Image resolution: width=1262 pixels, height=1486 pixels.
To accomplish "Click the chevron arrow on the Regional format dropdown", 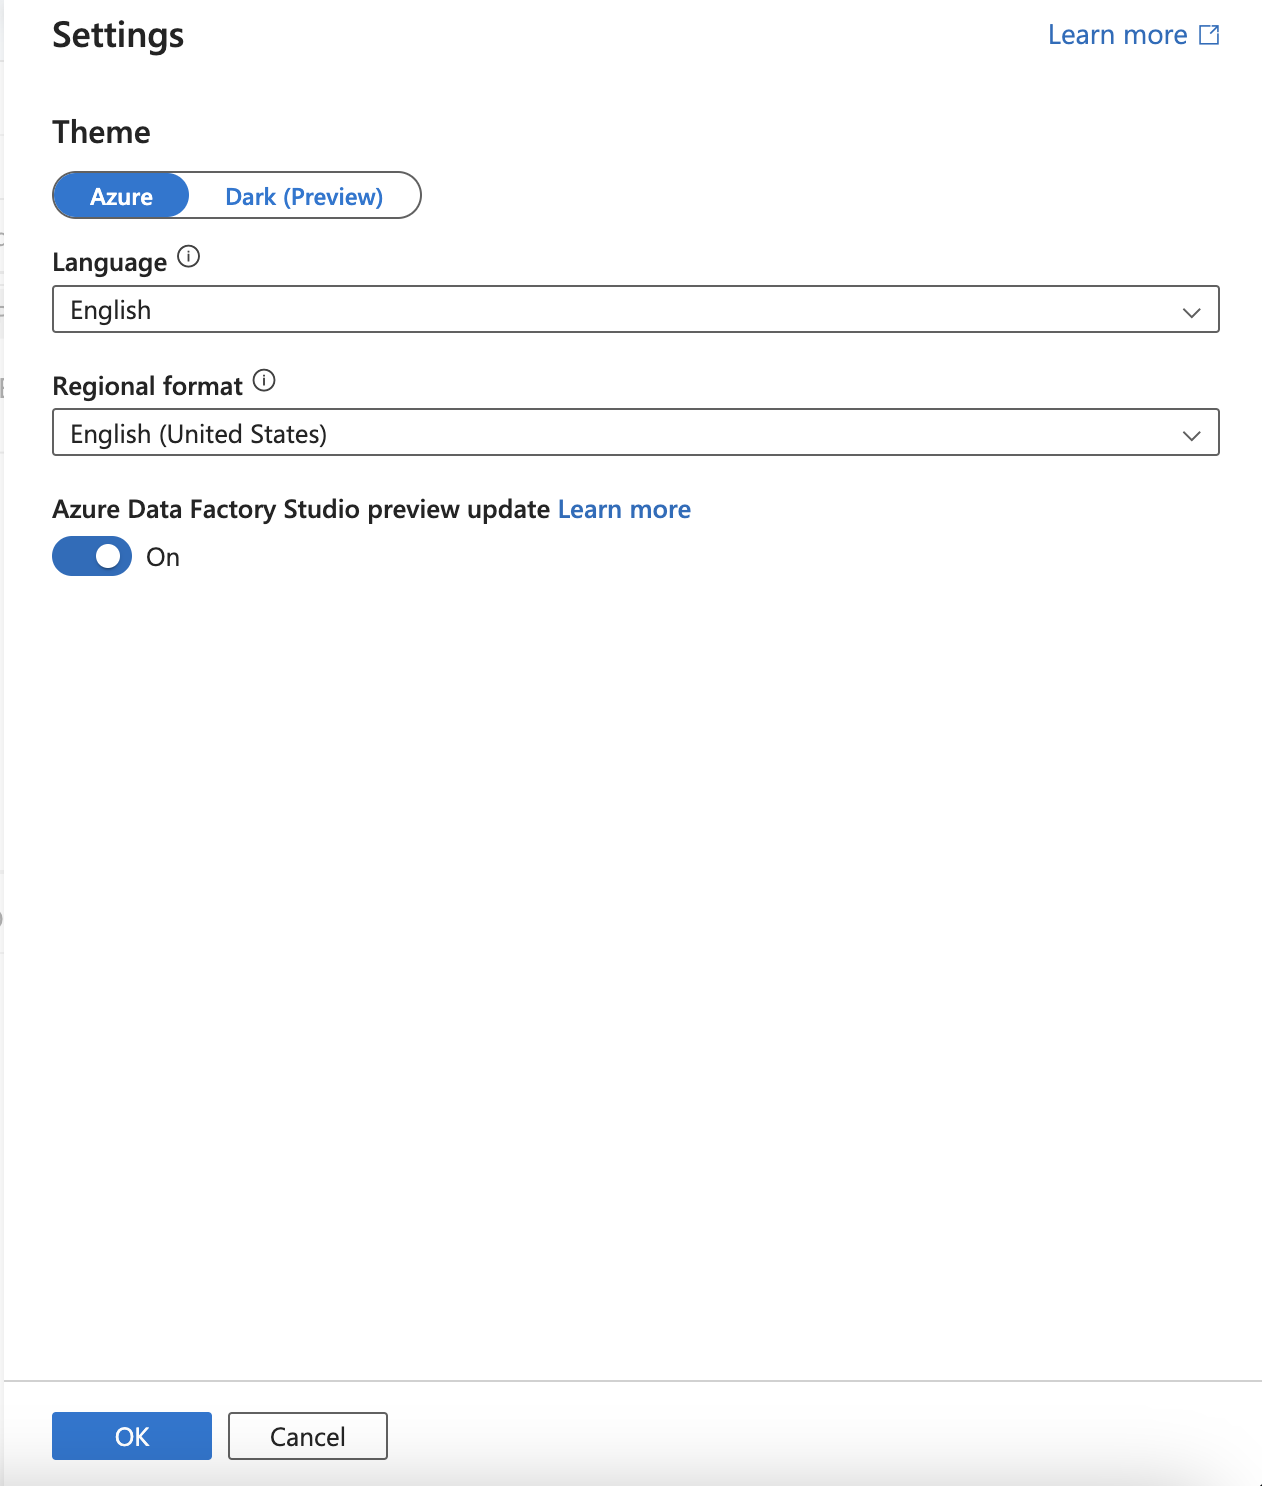I will tap(1191, 436).
